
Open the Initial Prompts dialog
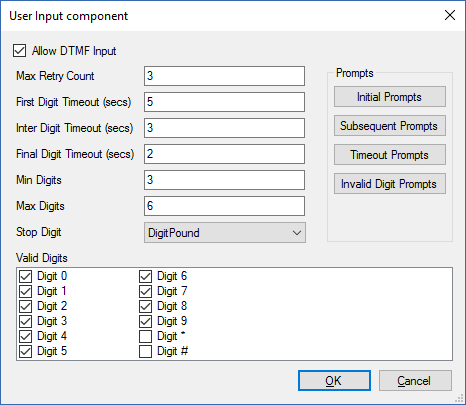[390, 97]
